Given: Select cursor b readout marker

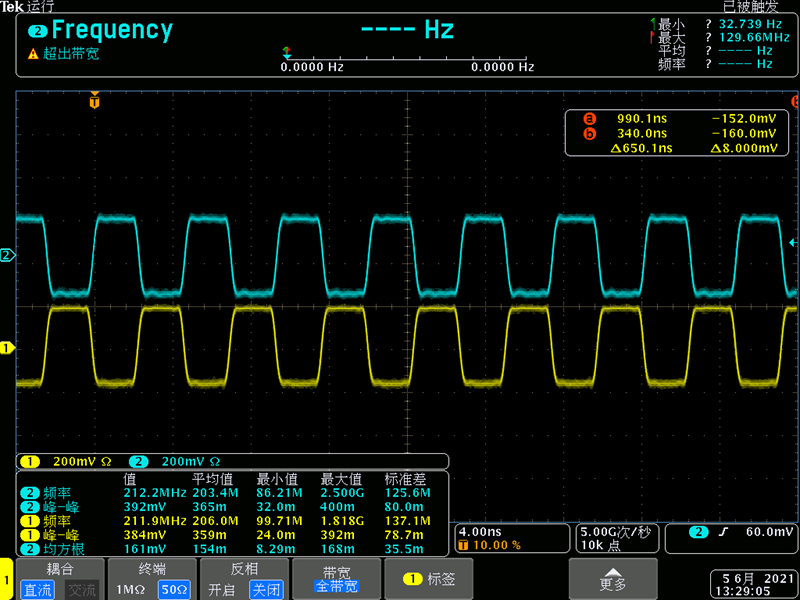Looking at the screenshot, I should (x=589, y=133).
